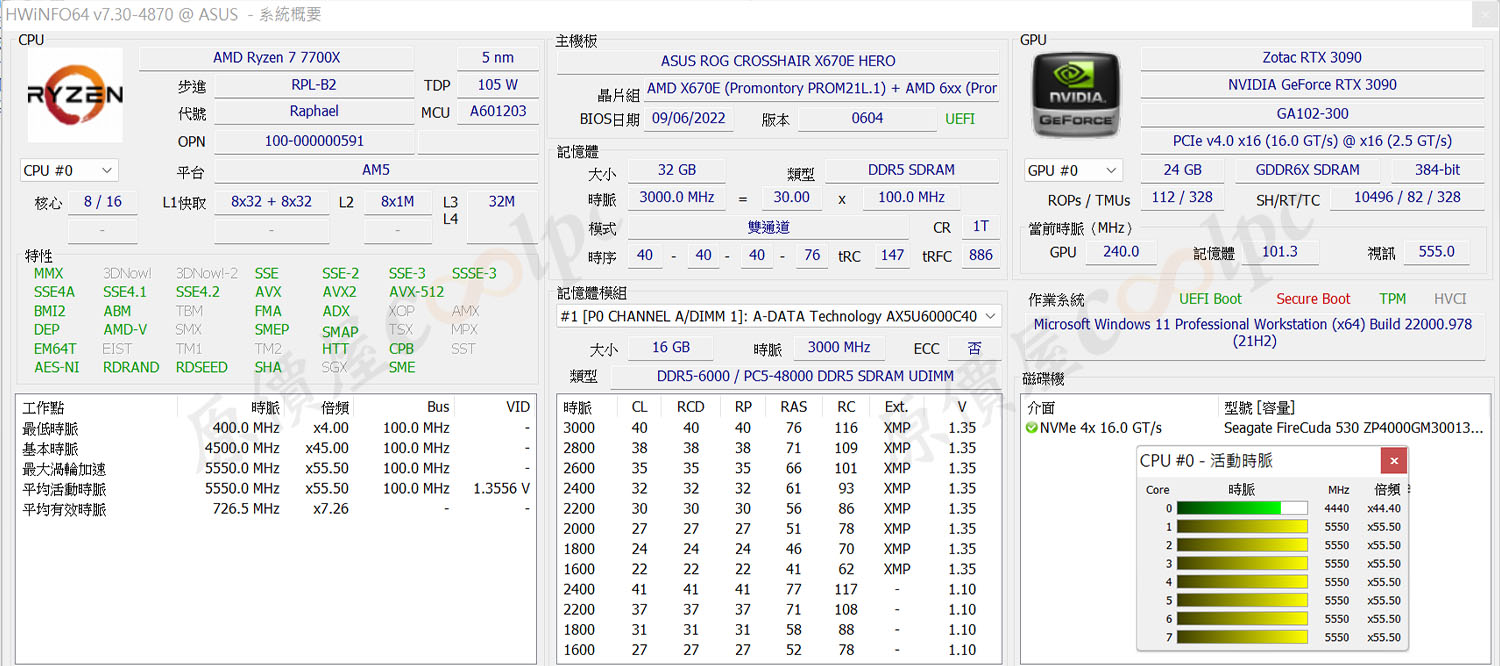Click the GPU clock value 240.0

click(x=1121, y=252)
